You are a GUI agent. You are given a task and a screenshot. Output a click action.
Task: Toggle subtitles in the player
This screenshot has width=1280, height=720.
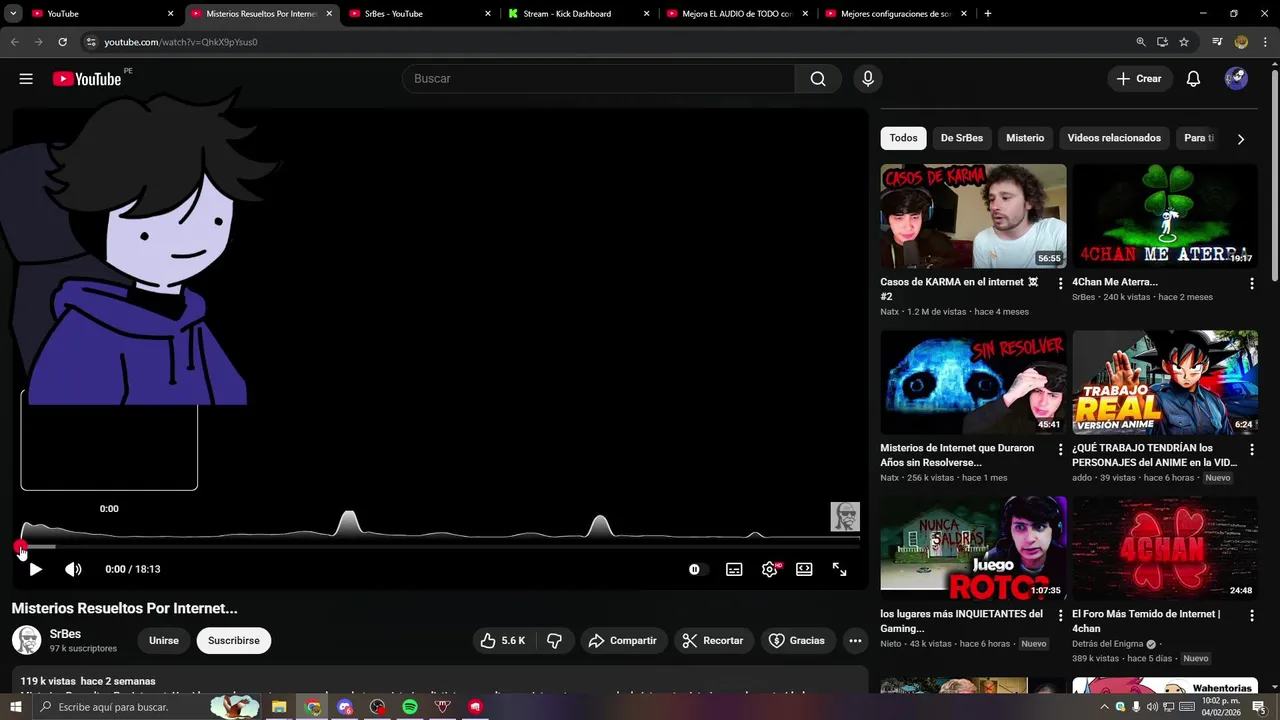coord(734,569)
